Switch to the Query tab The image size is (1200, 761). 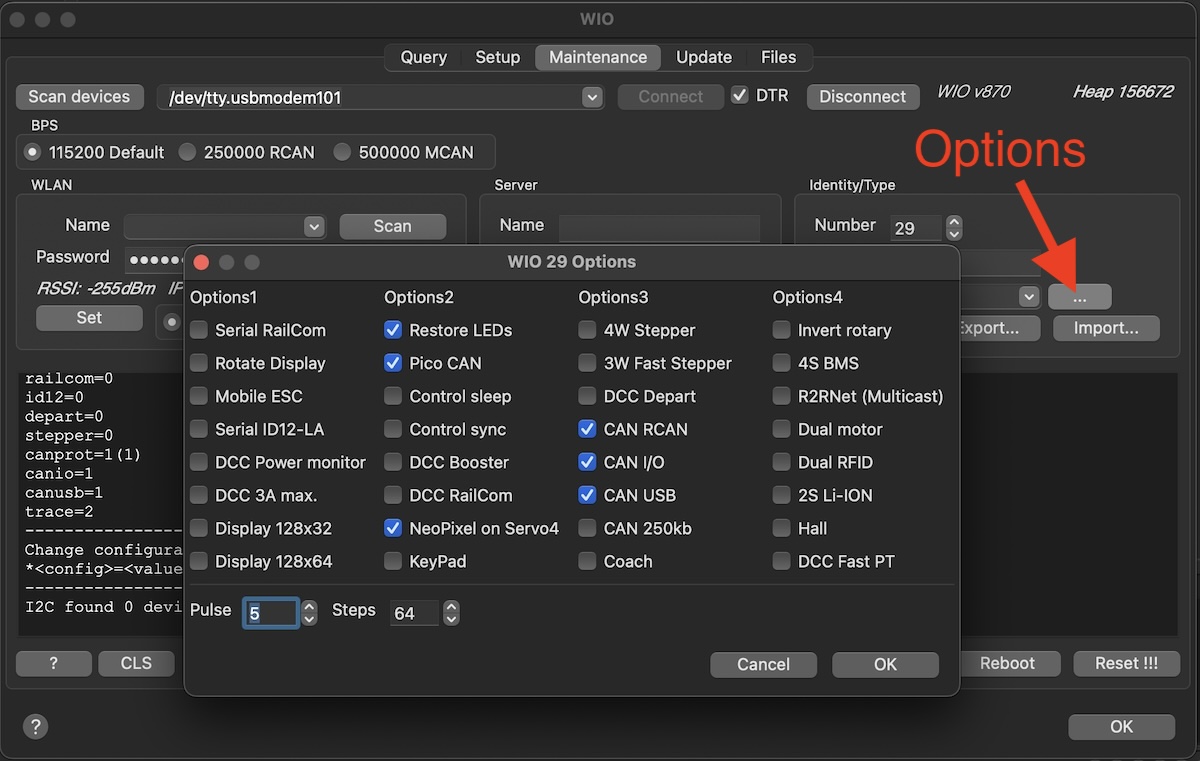pyautogui.click(x=423, y=57)
